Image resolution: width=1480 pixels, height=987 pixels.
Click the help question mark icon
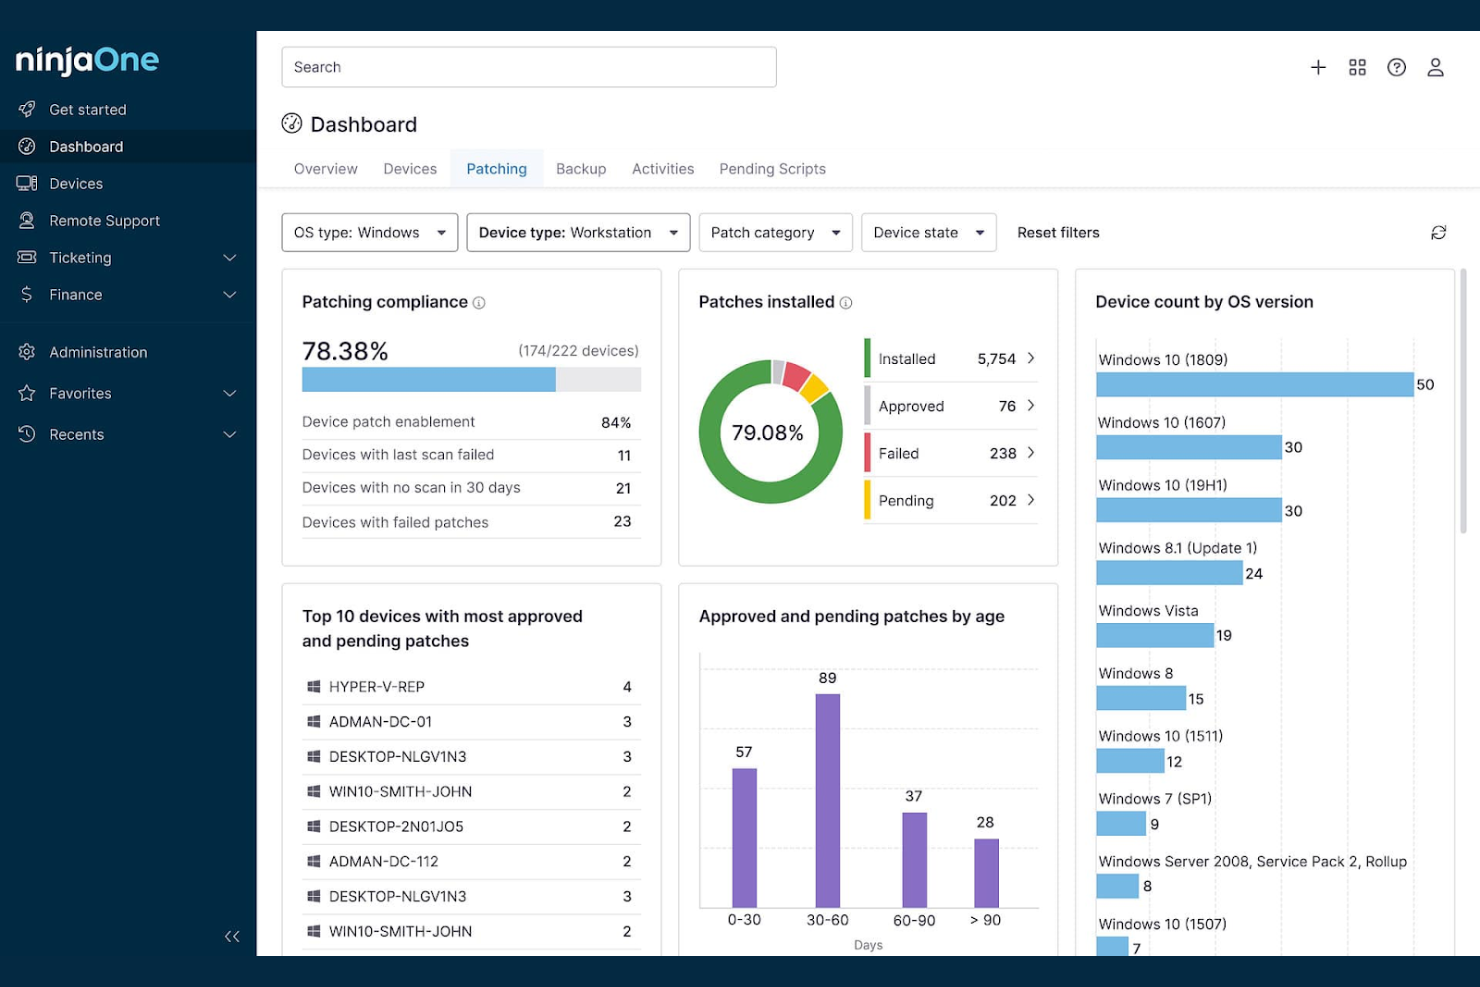[x=1396, y=67]
